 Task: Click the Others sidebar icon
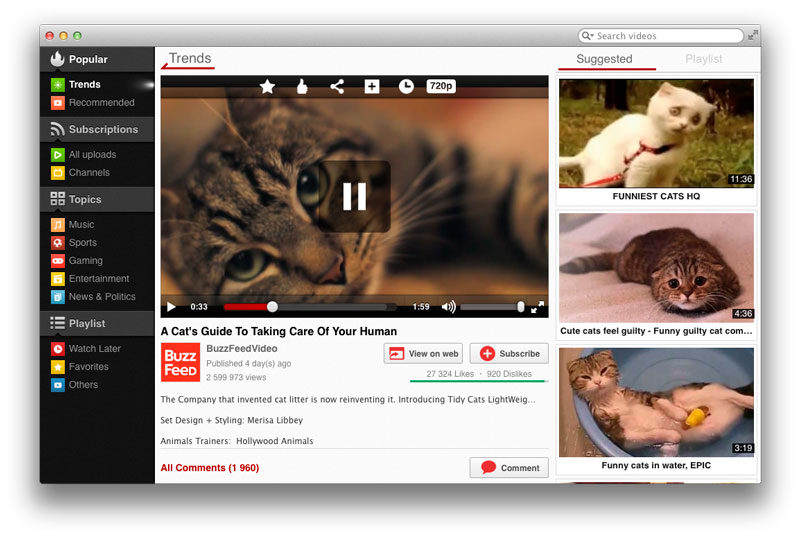coord(58,385)
